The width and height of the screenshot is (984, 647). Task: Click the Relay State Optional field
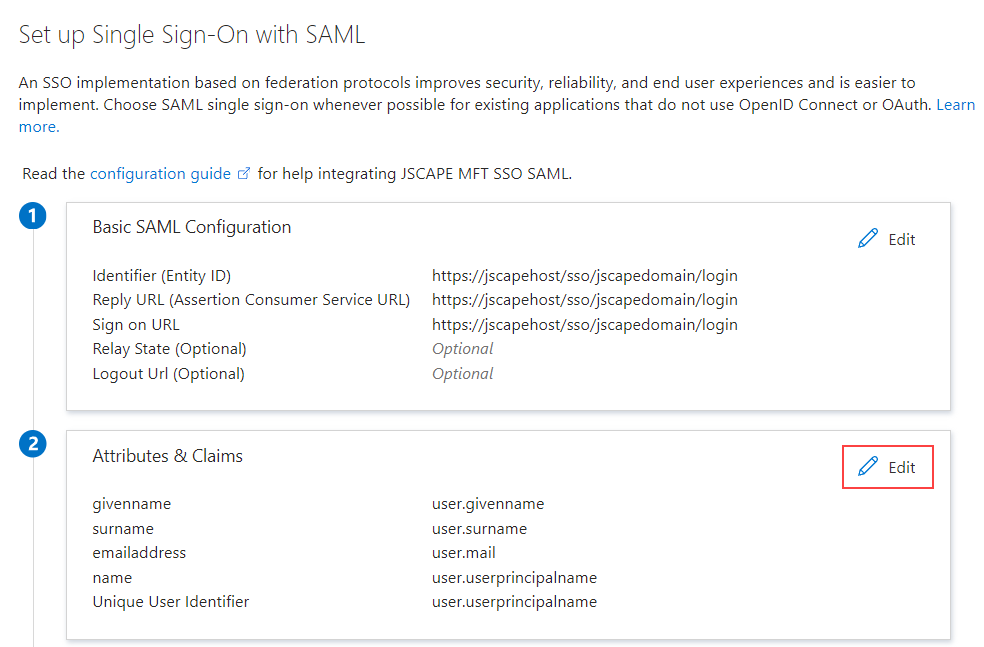click(463, 348)
